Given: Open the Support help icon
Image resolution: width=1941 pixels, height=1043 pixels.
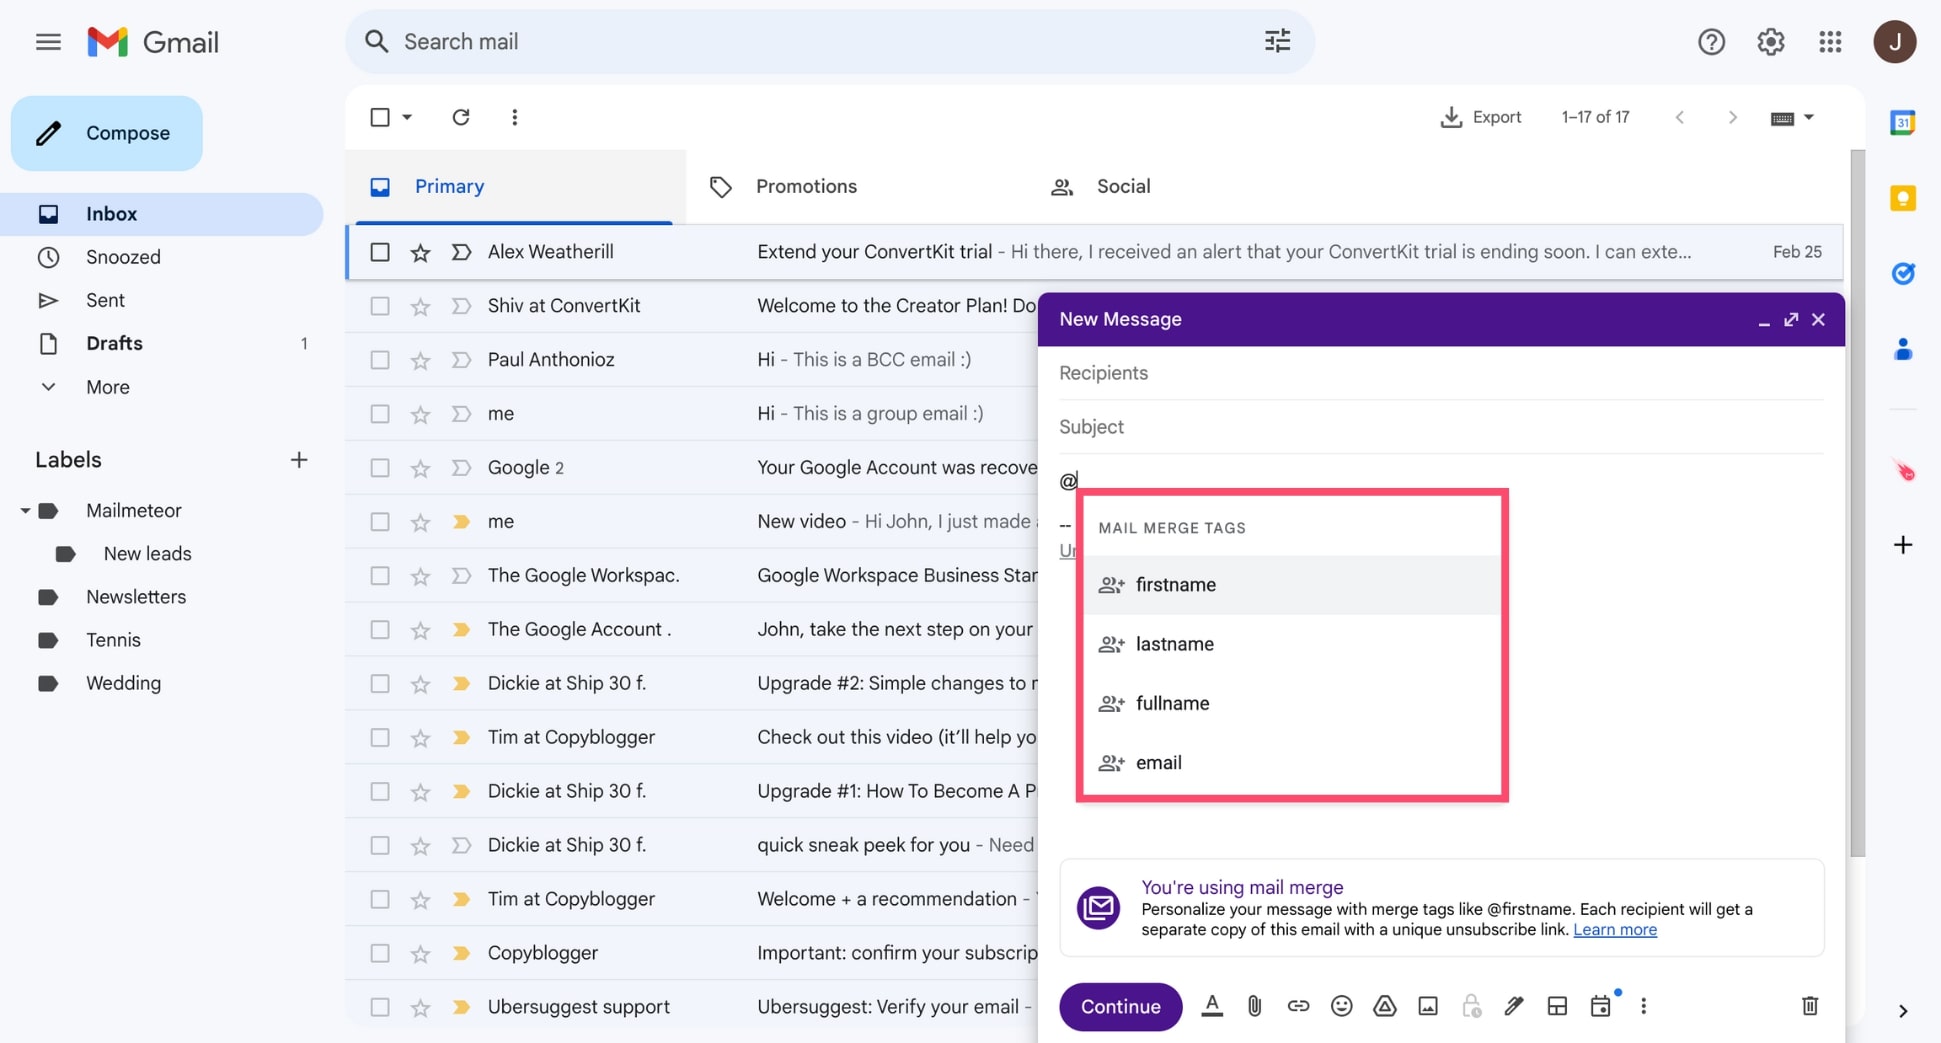Looking at the screenshot, I should pos(1711,42).
